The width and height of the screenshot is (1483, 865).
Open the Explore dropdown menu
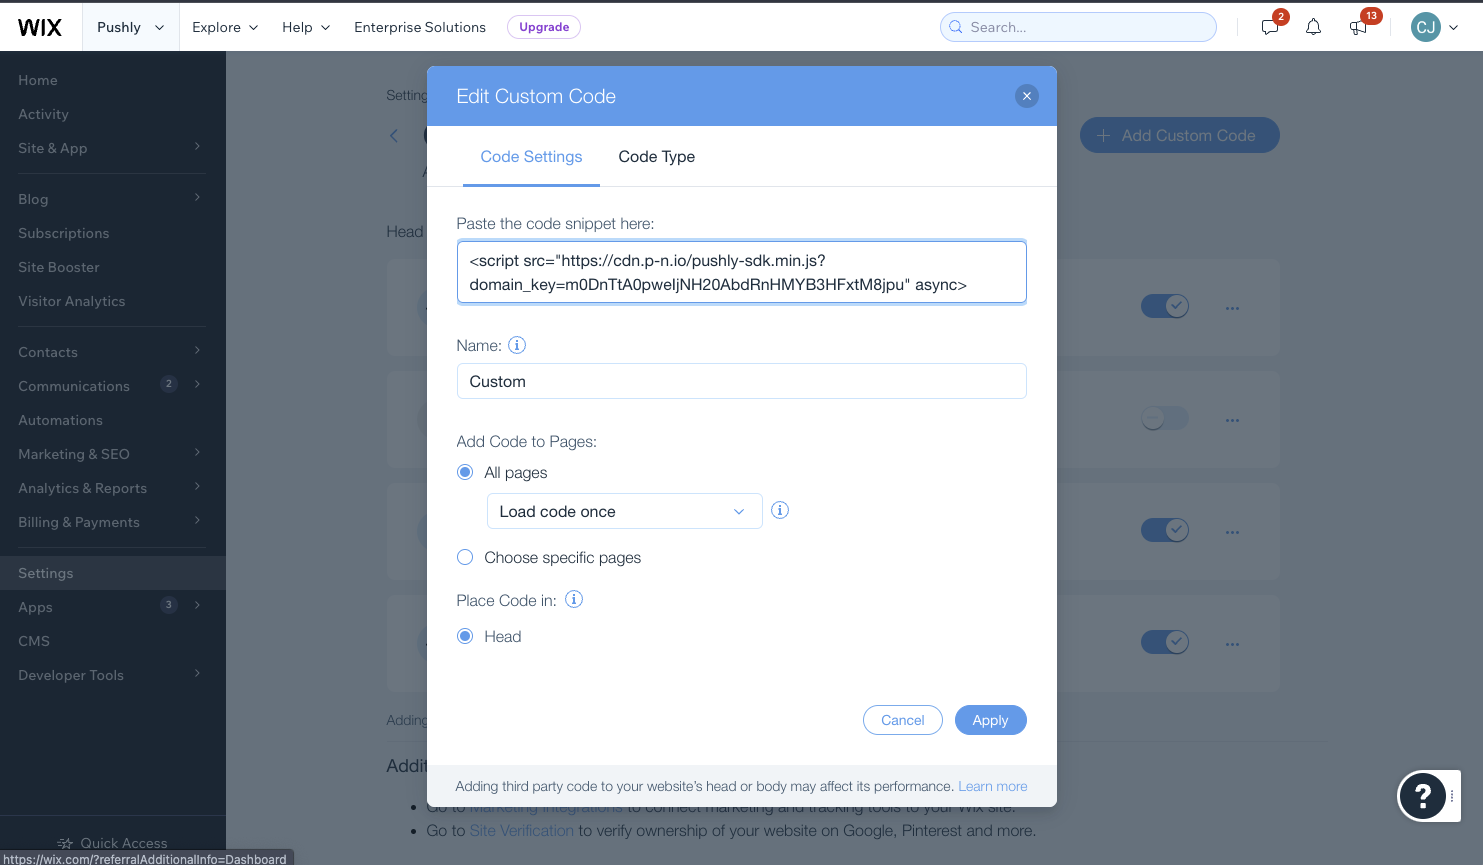(225, 27)
